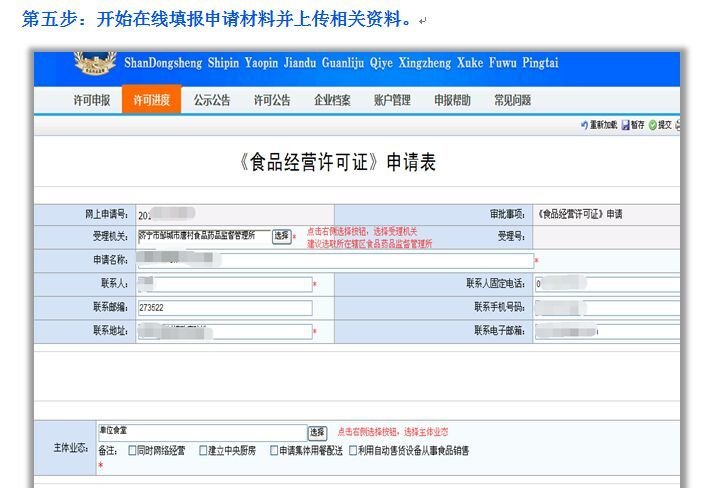The width and height of the screenshot is (721, 488).
Task: Click the platform emblem logo
Action: pos(95,63)
